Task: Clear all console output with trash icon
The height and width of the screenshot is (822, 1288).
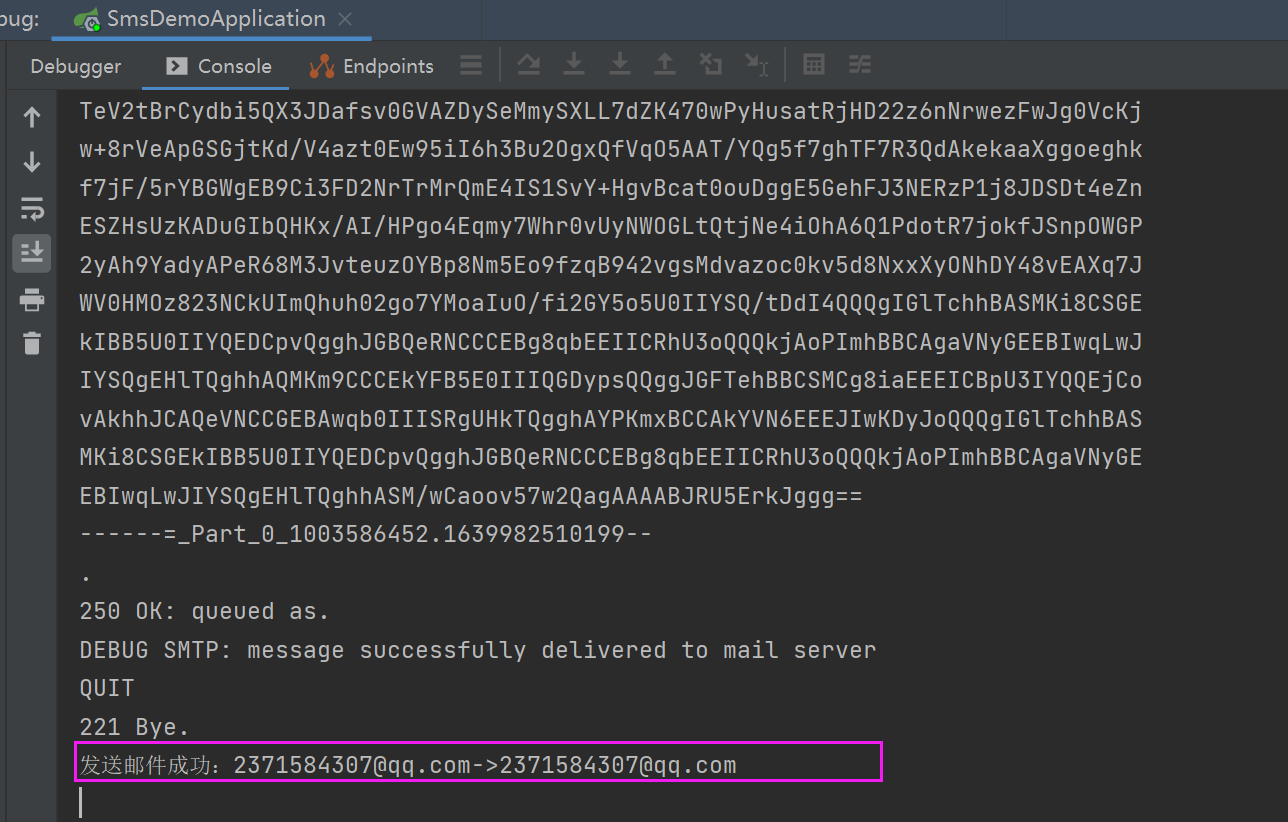Action: 32,343
